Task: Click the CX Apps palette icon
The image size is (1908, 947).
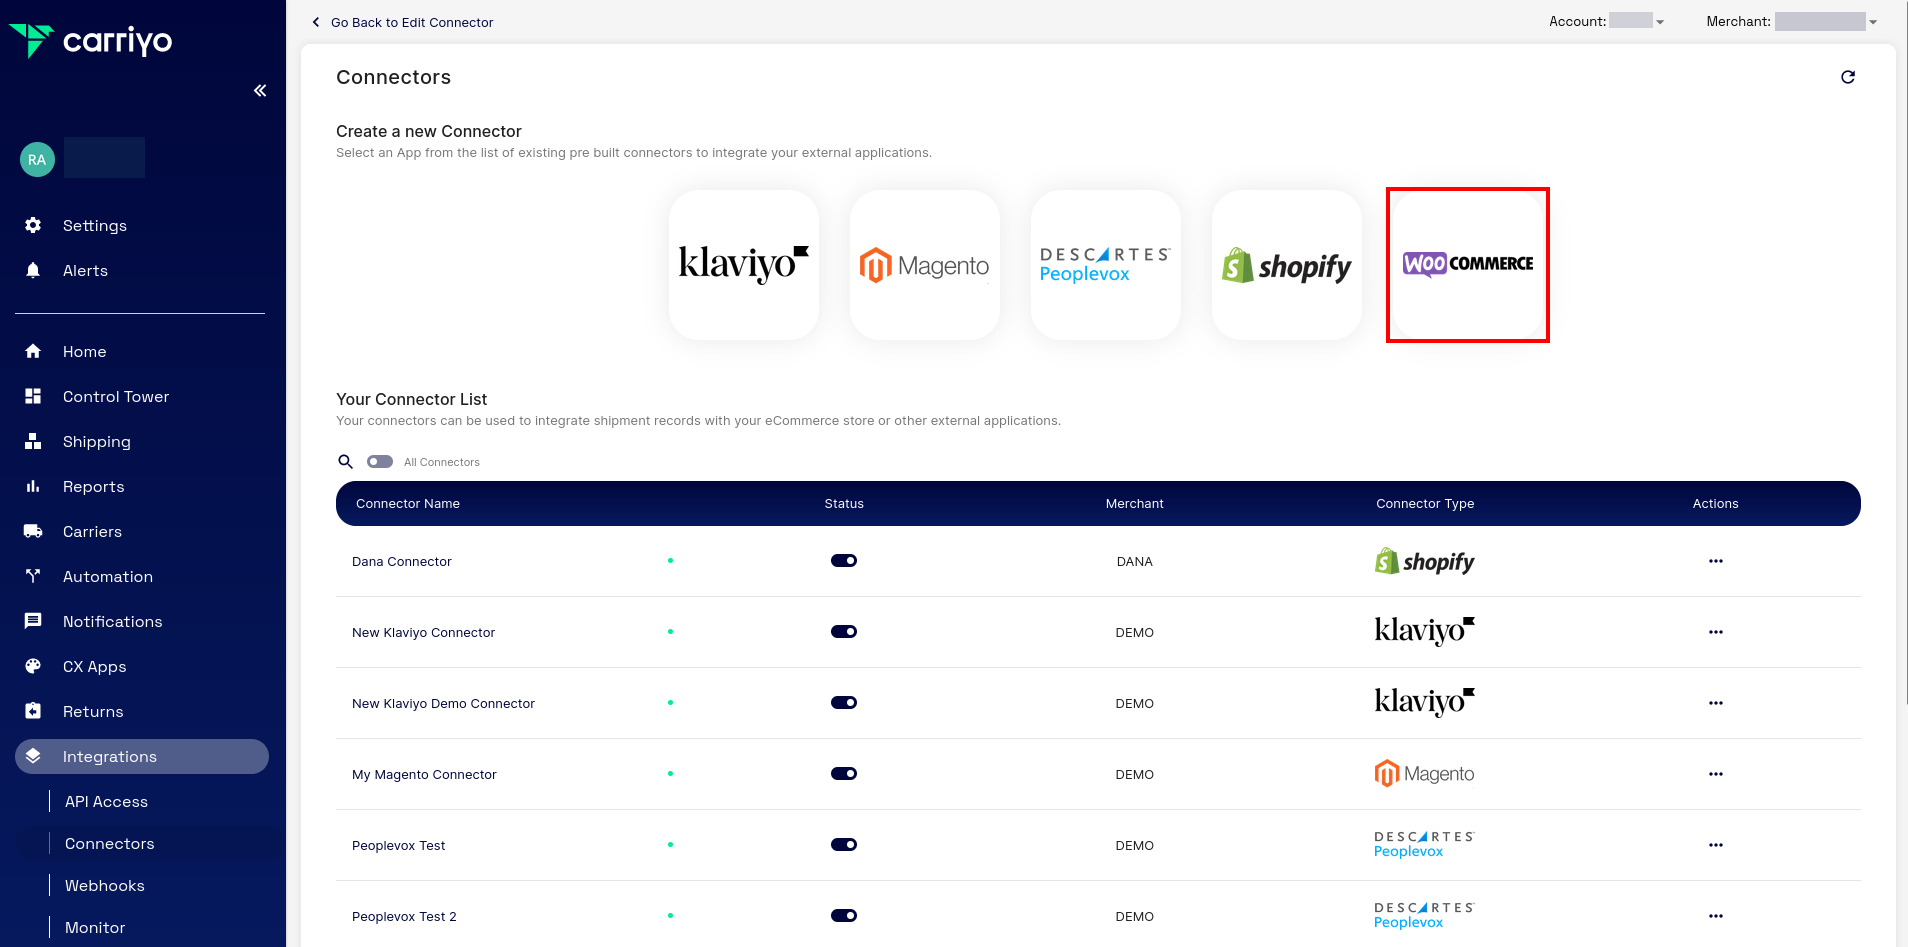Action: pos(33,666)
